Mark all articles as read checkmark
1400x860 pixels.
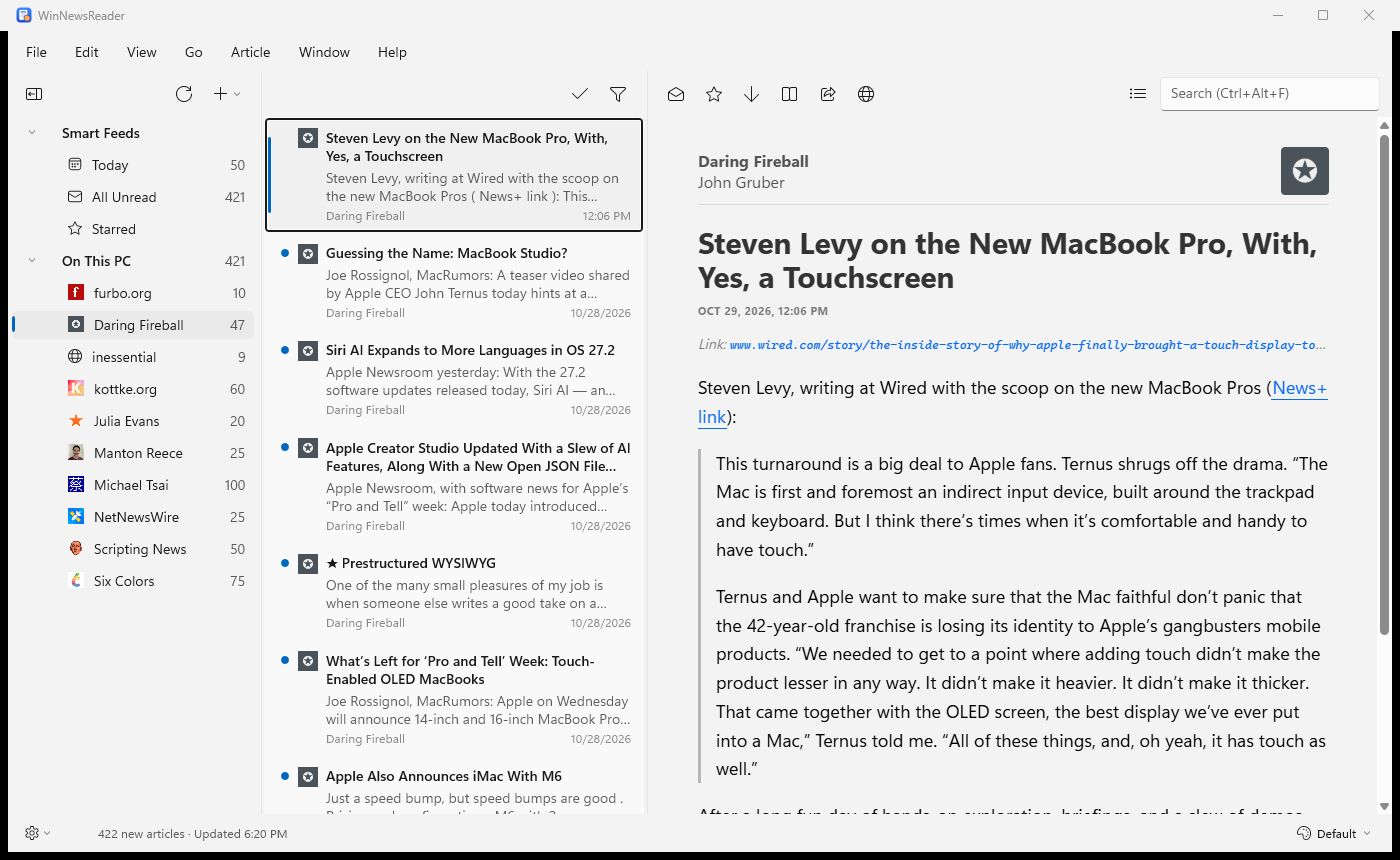click(580, 94)
